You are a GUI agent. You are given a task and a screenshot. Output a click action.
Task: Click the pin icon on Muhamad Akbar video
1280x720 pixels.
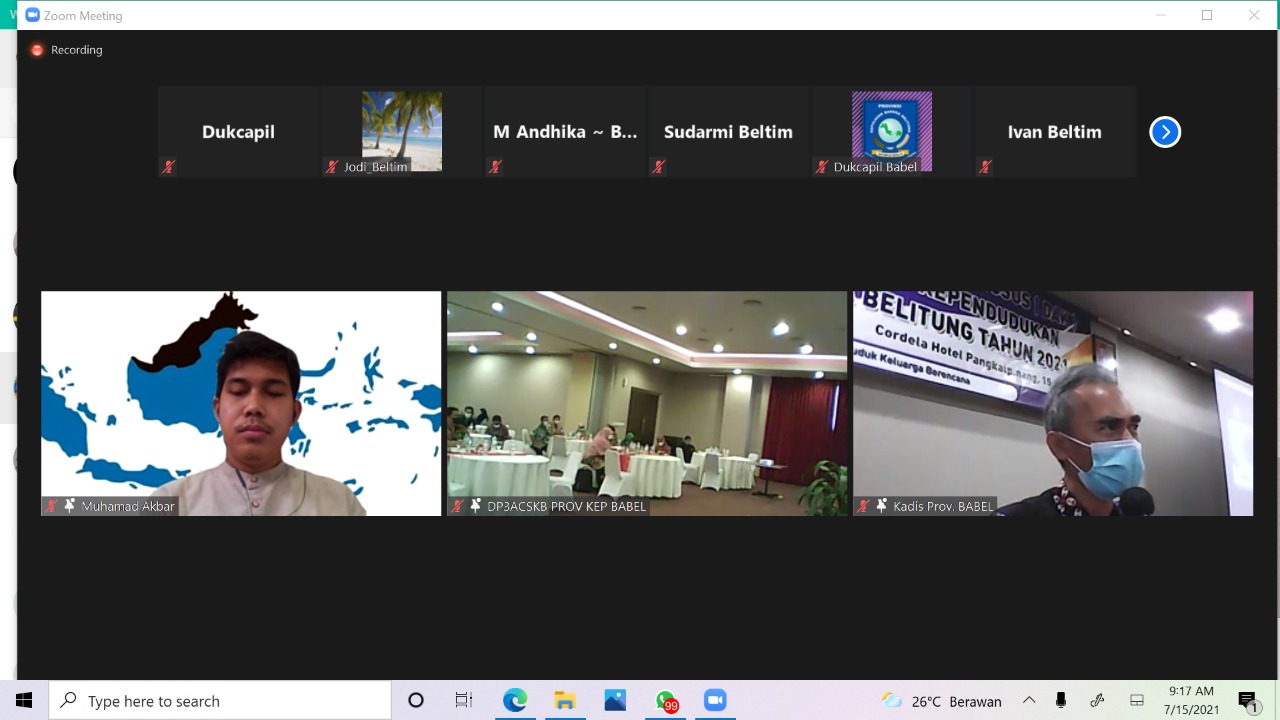(69, 506)
